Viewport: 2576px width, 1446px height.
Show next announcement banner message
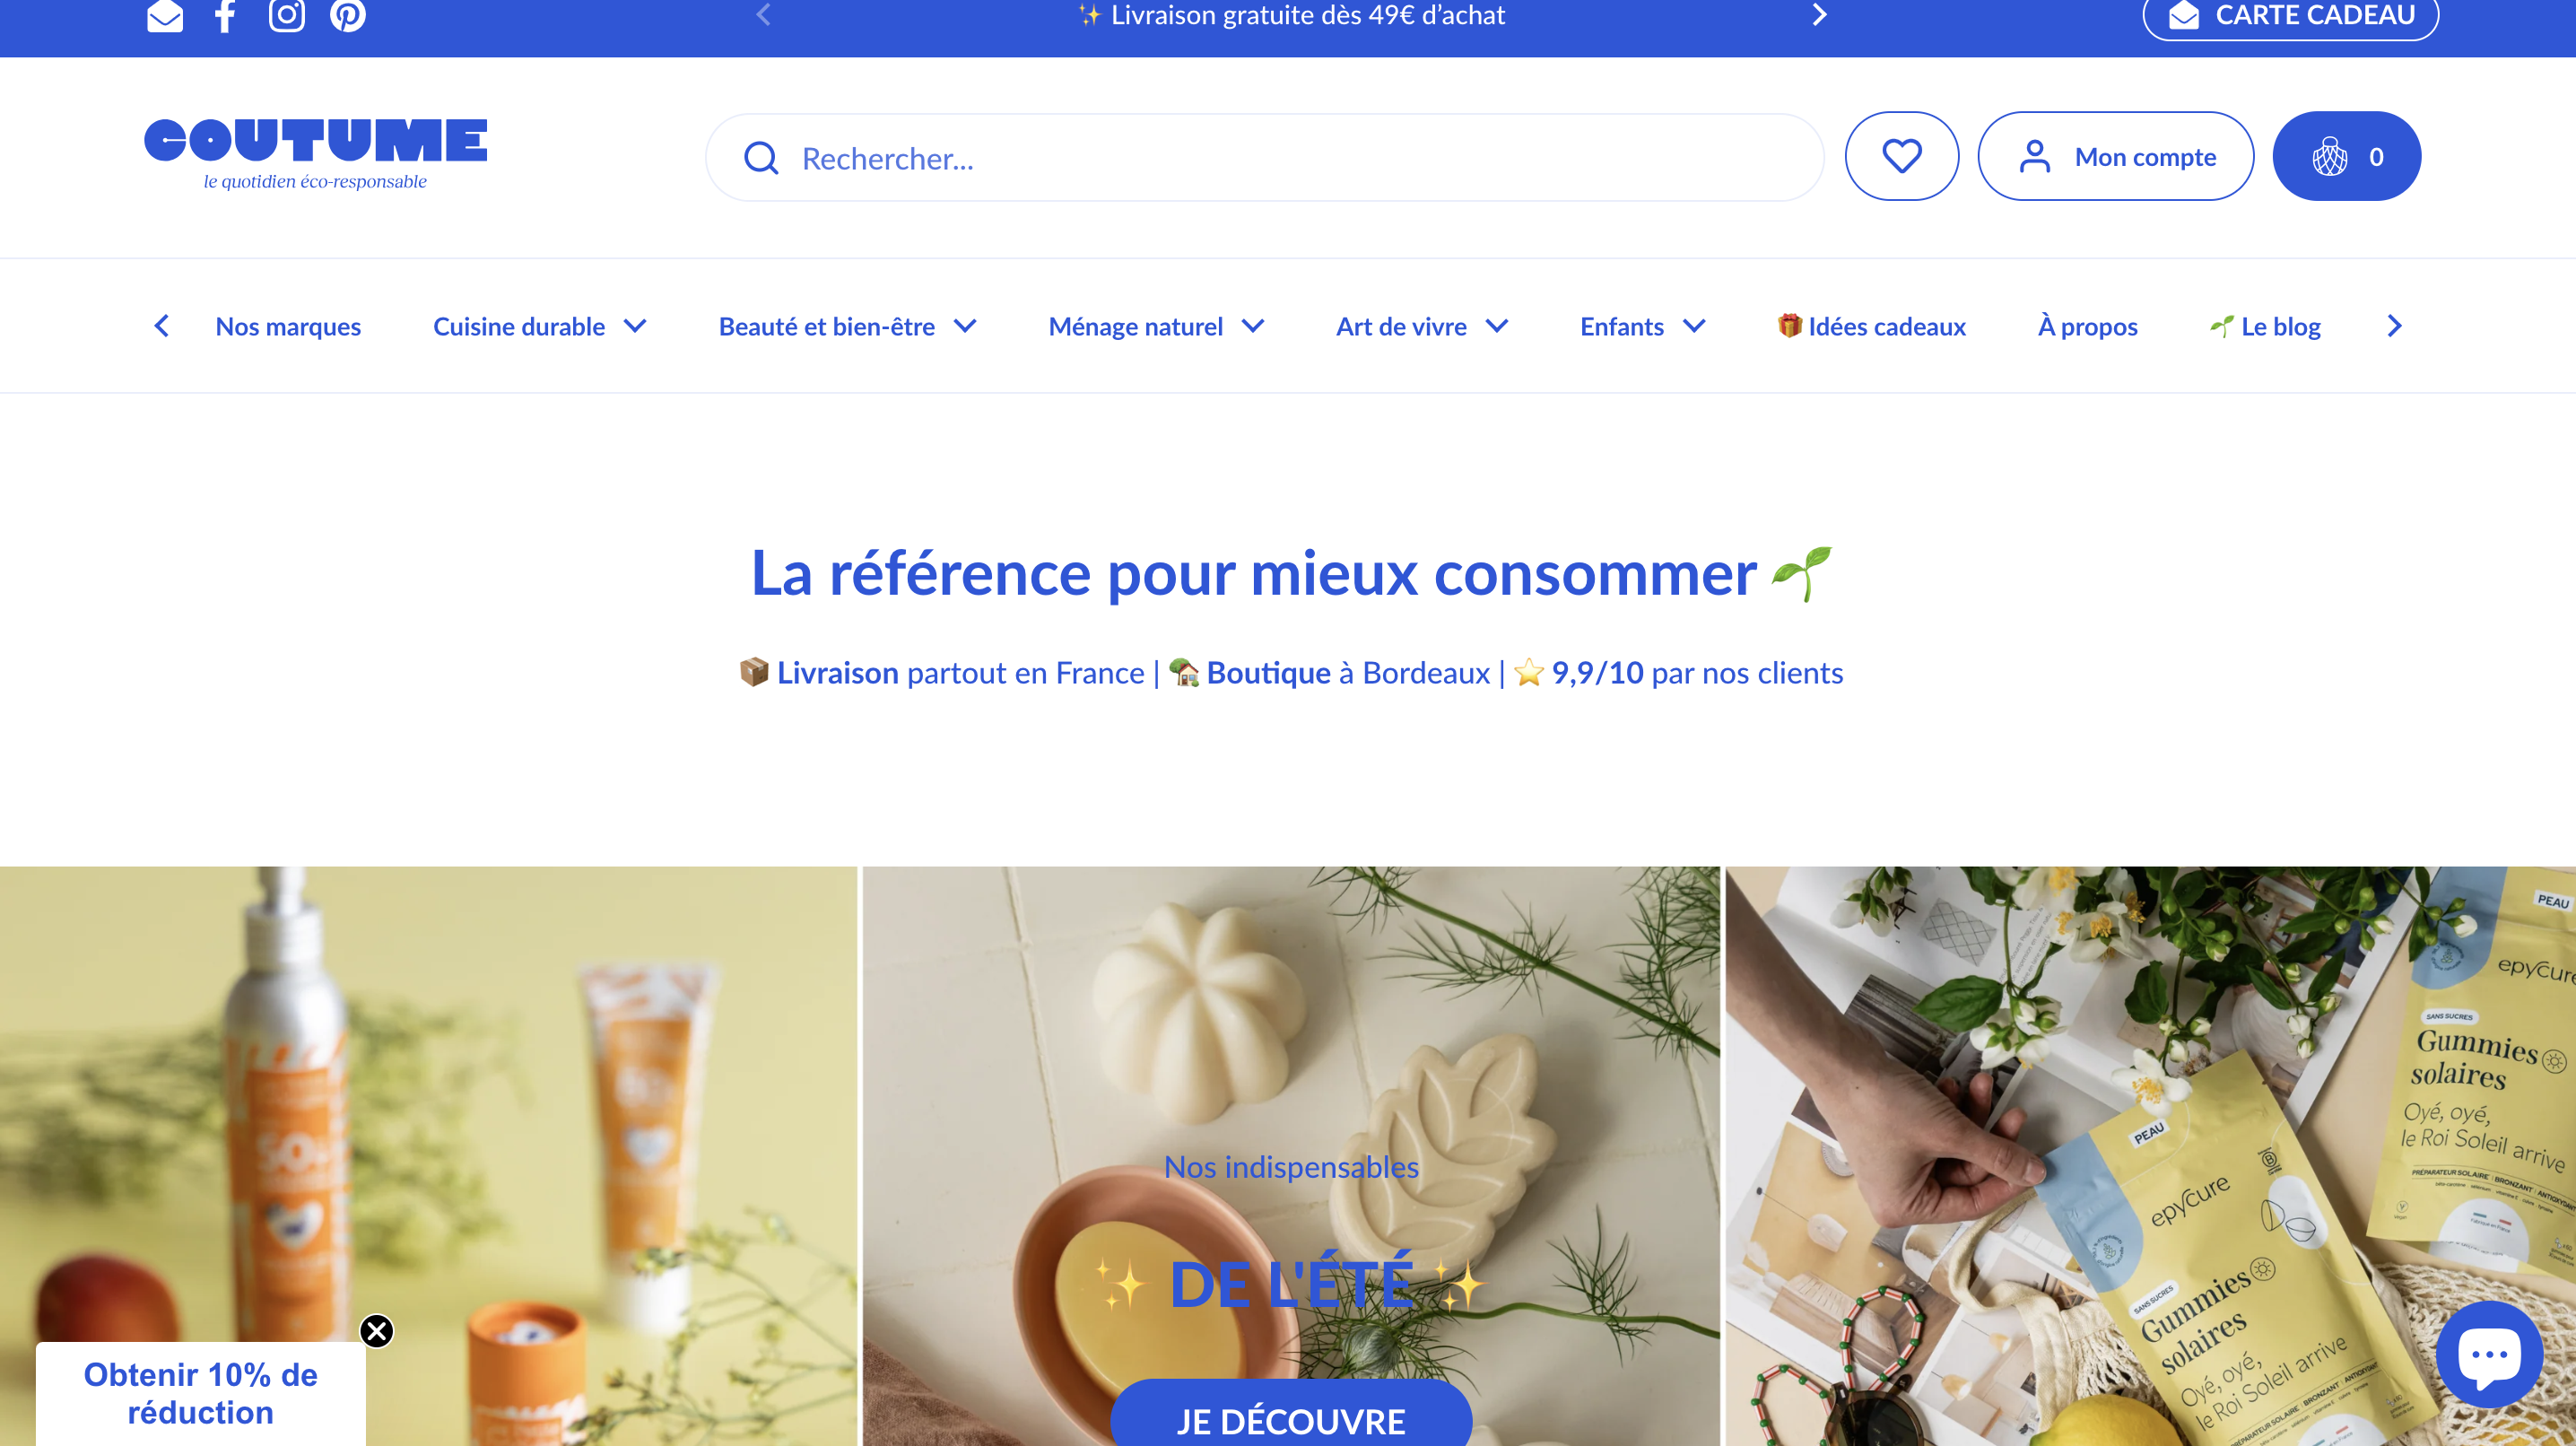[x=1820, y=15]
